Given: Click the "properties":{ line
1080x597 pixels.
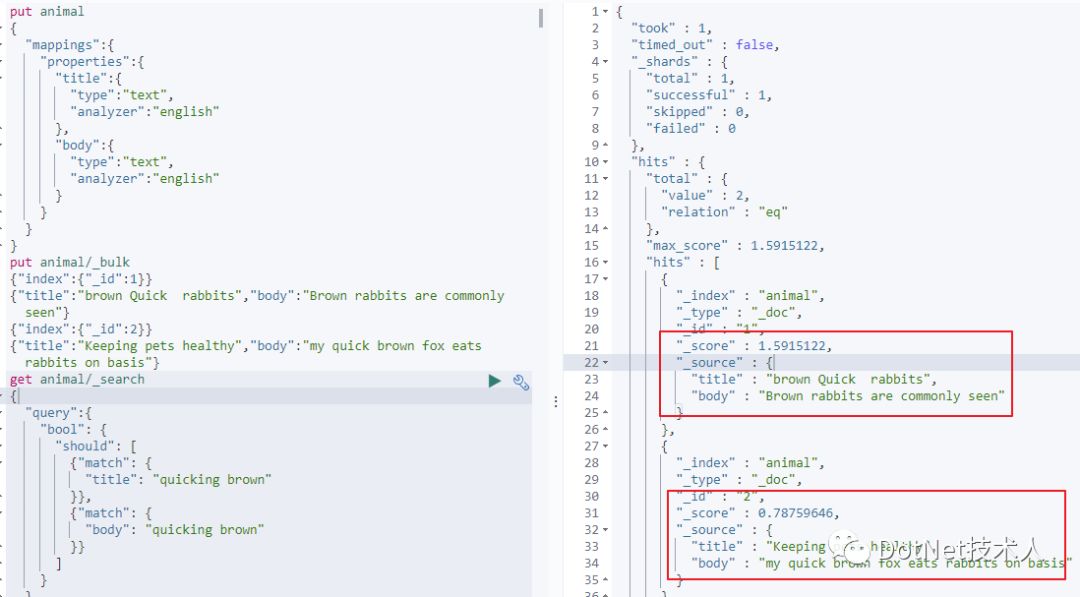Looking at the screenshot, I should coord(92,62).
